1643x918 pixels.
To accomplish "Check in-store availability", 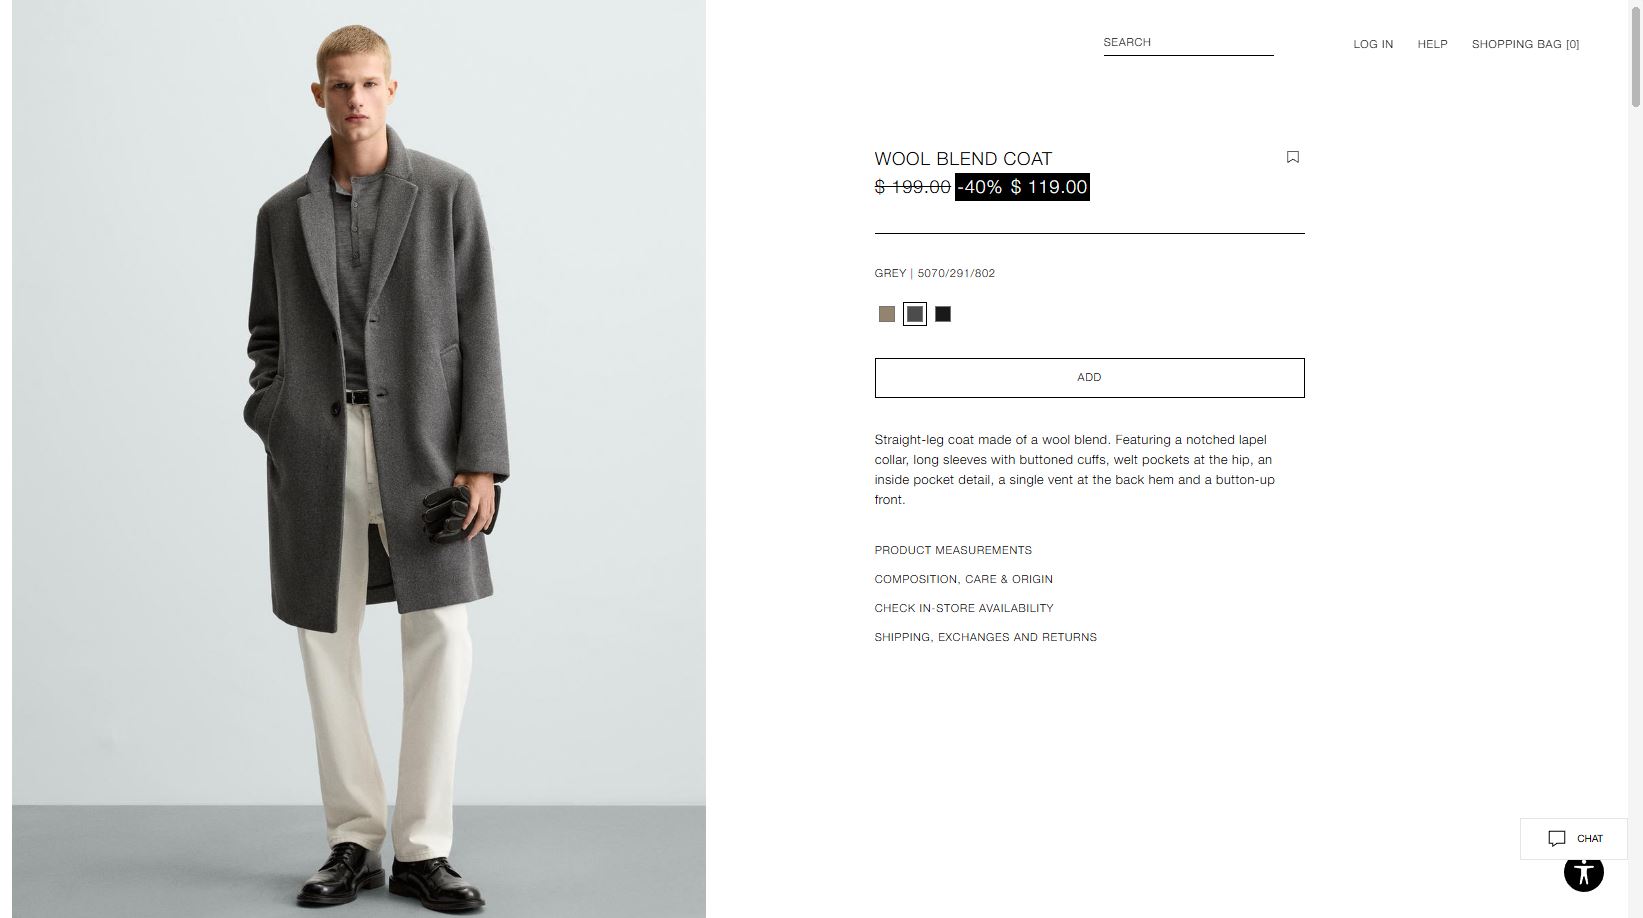I will pyautogui.click(x=964, y=608).
